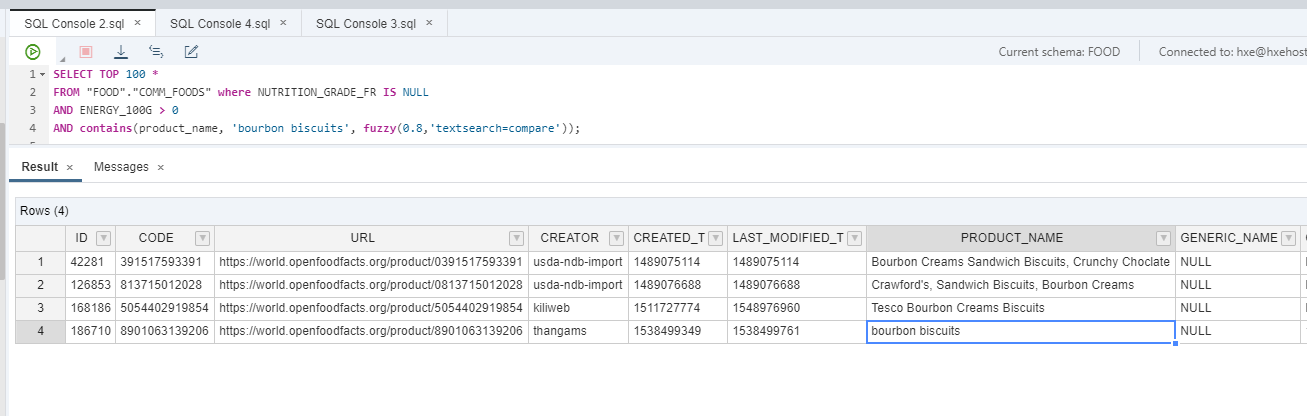Image resolution: width=1307 pixels, height=416 pixels.
Task: Open the GENERIC_NAME column filter dropdown
Action: [1290, 238]
